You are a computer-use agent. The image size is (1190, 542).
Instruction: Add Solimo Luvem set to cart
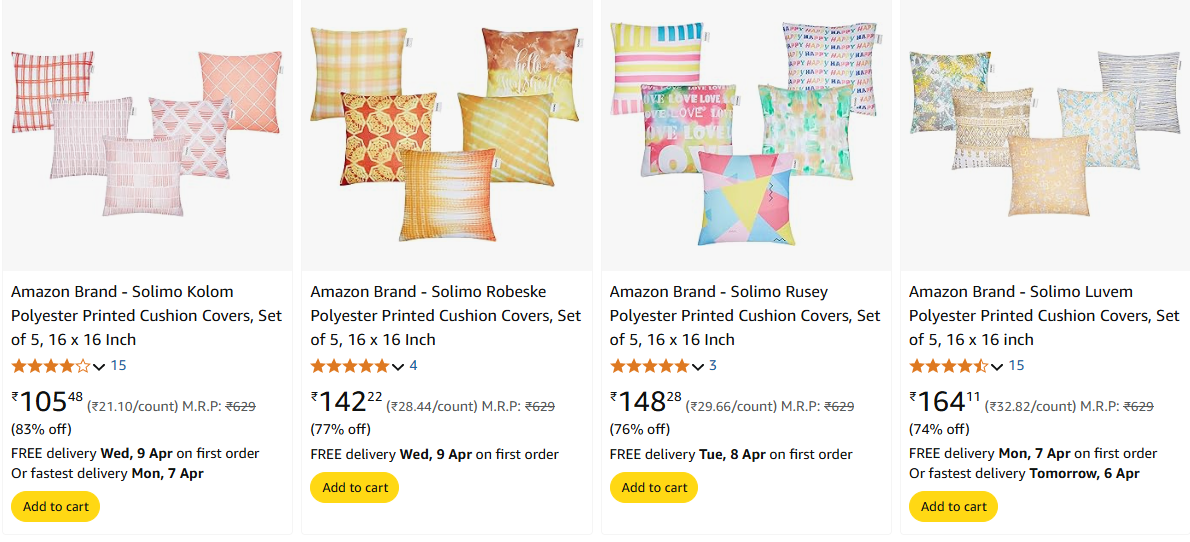pos(953,506)
